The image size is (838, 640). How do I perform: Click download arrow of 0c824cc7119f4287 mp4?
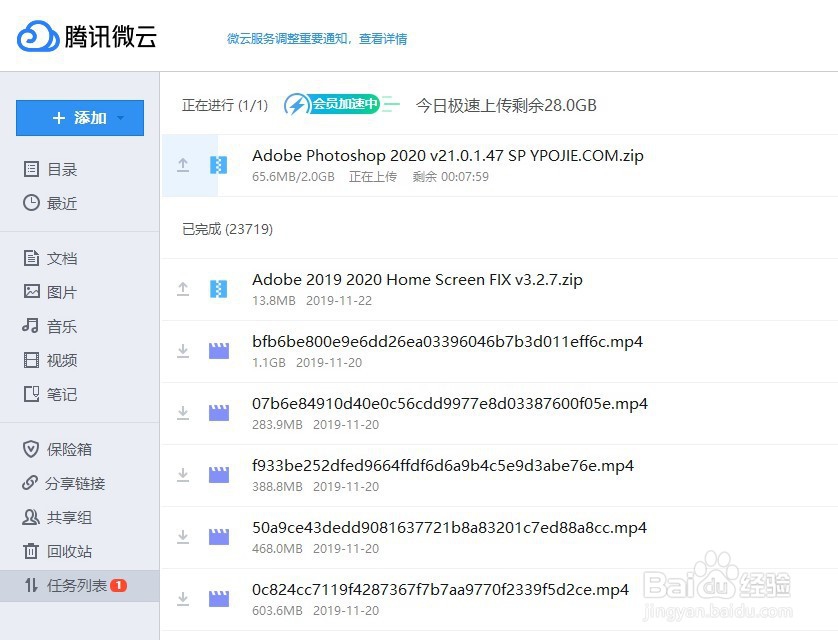tap(183, 598)
